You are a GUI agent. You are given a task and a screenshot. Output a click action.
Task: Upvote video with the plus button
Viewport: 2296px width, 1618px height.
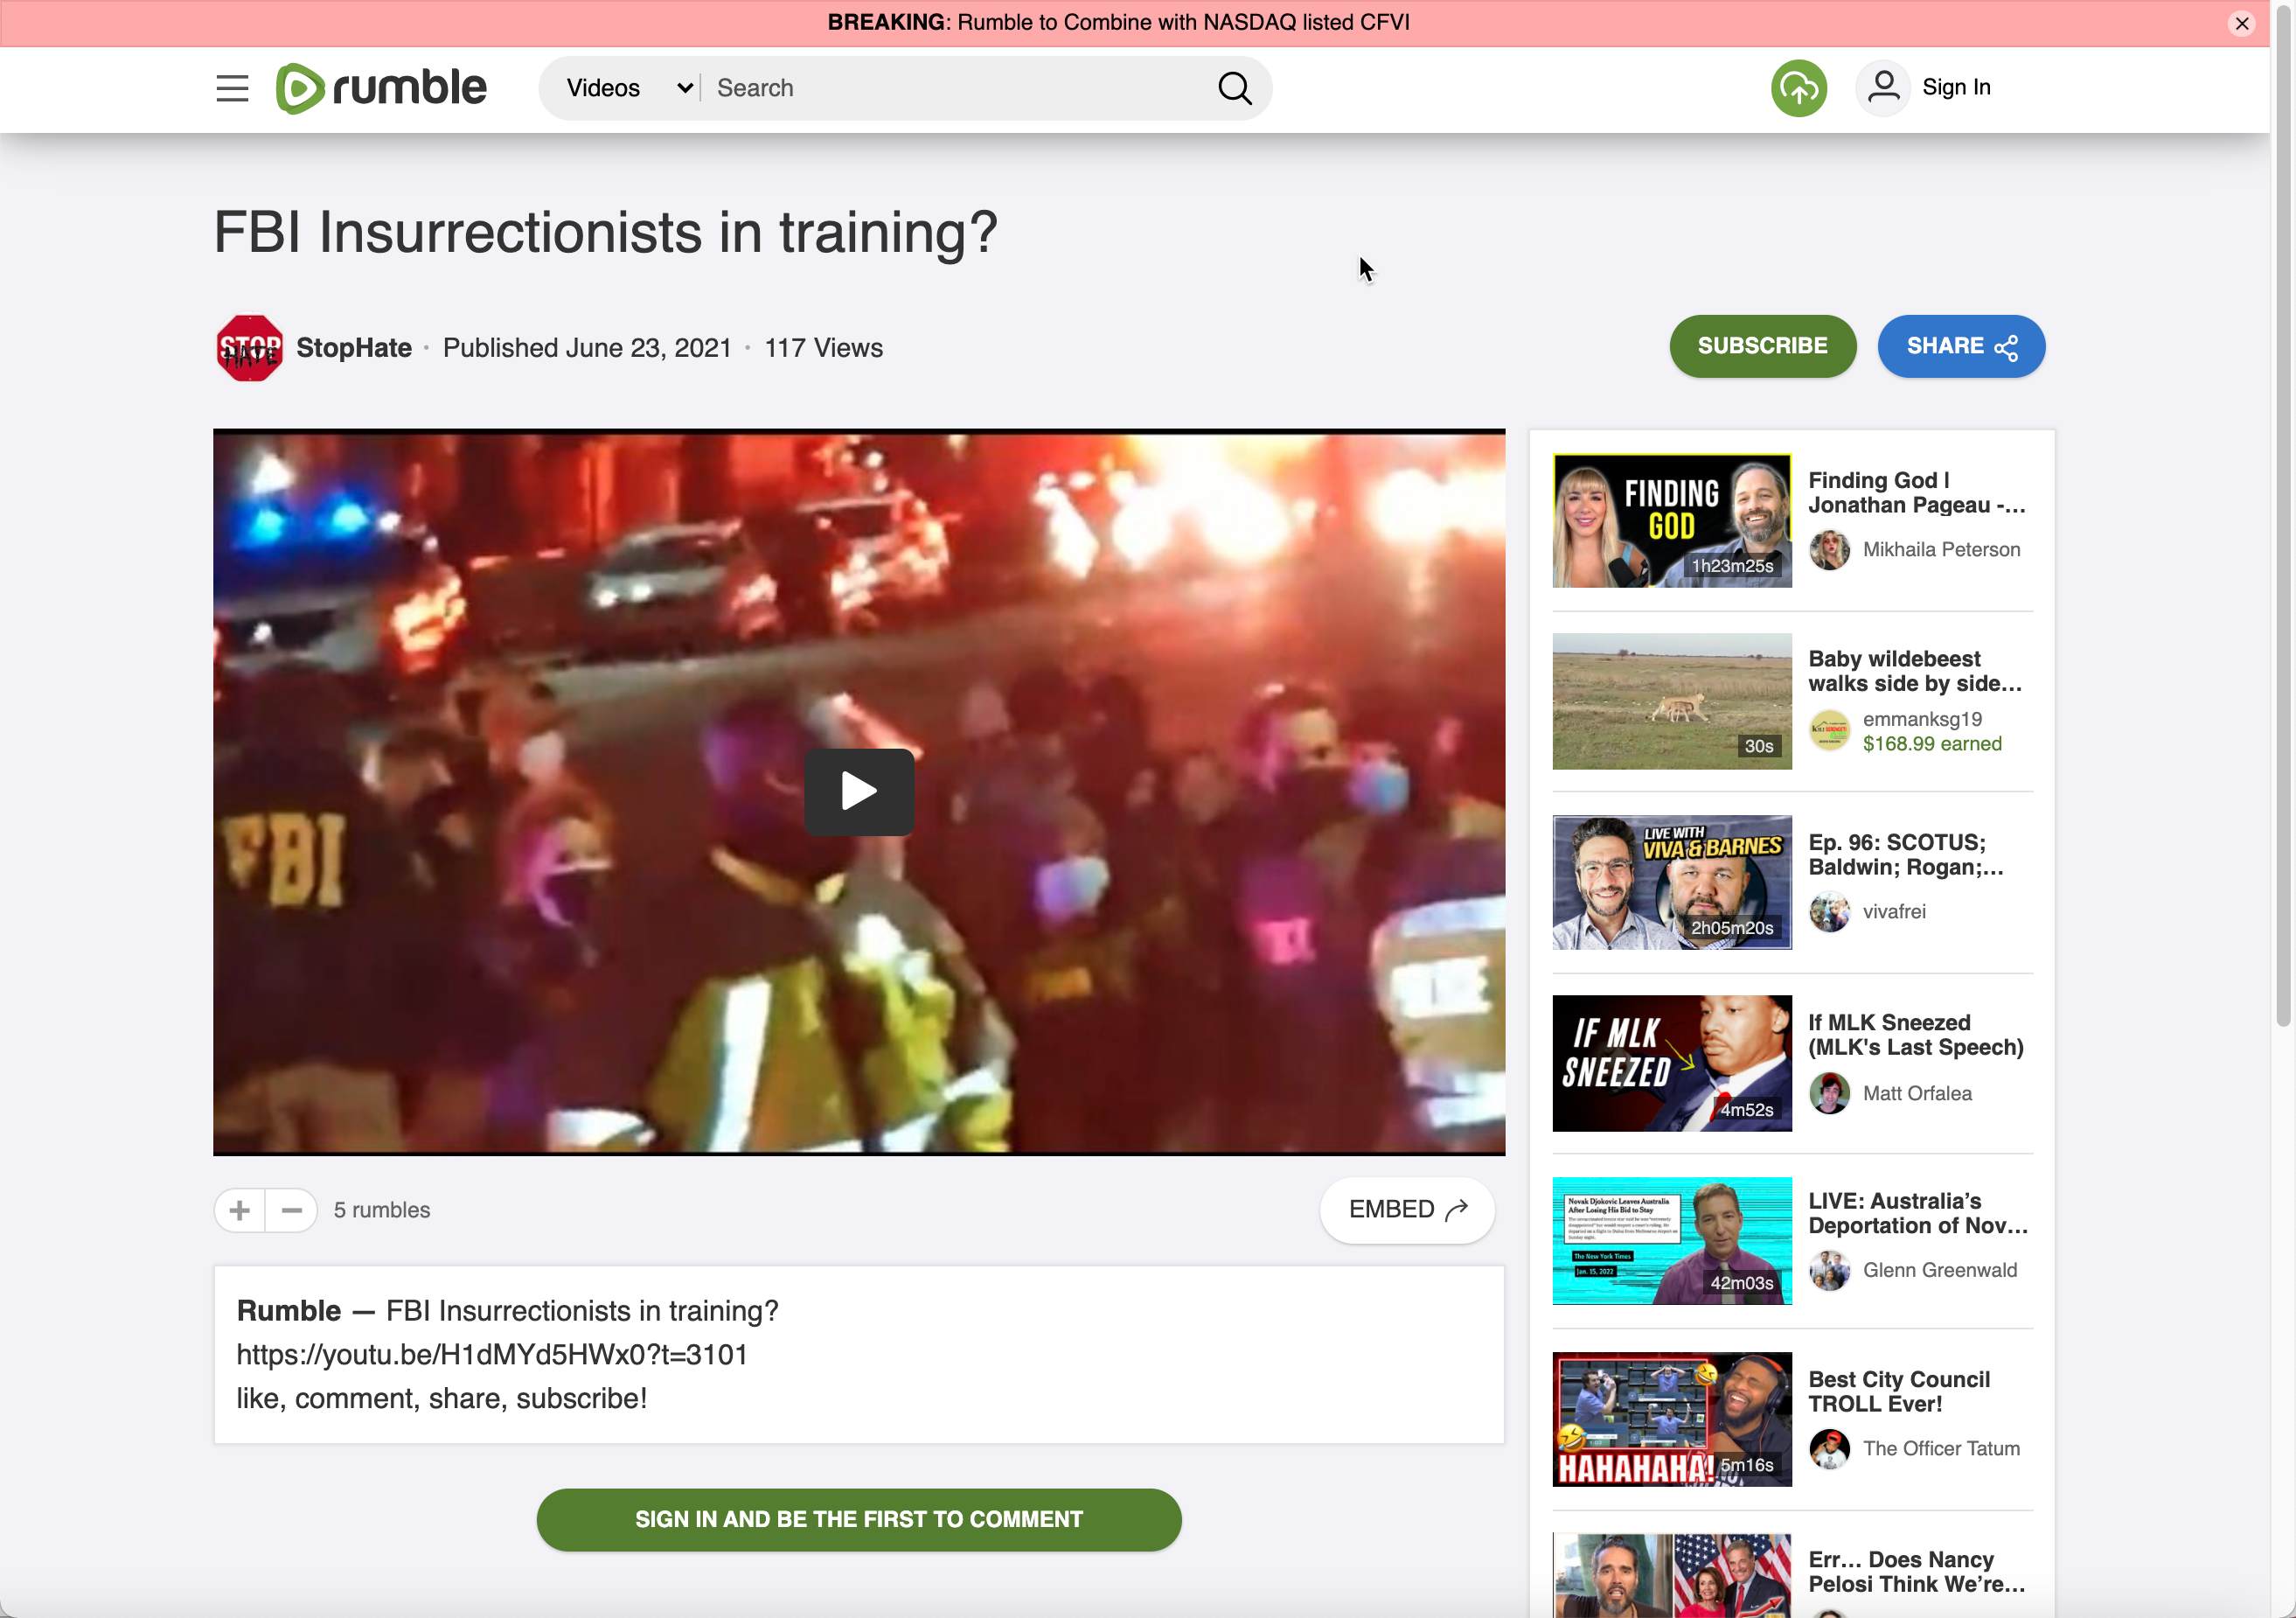(x=240, y=1210)
